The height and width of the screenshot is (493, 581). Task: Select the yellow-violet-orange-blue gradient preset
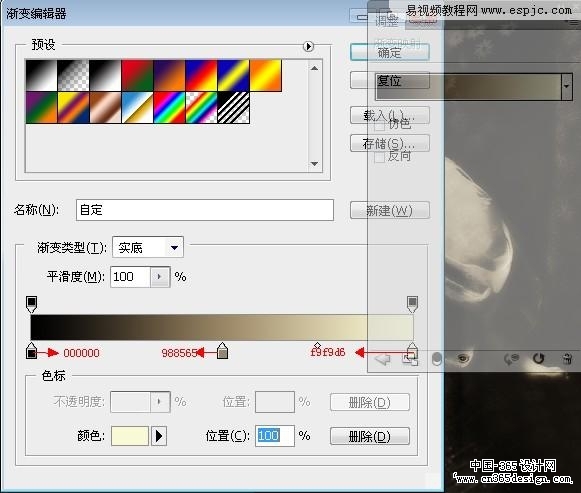(73, 107)
